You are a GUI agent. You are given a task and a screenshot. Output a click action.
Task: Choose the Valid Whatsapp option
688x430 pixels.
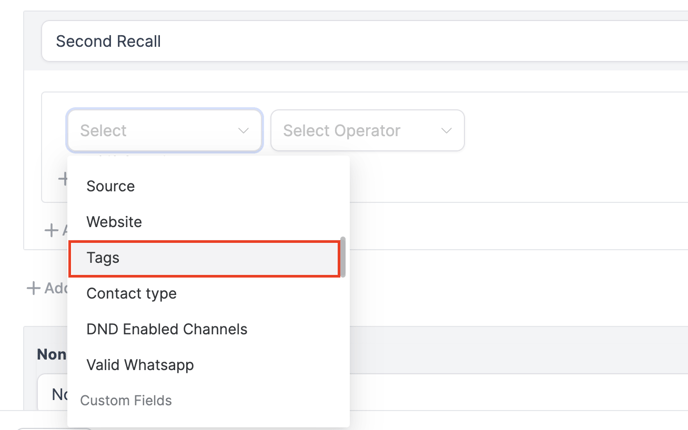[140, 365]
